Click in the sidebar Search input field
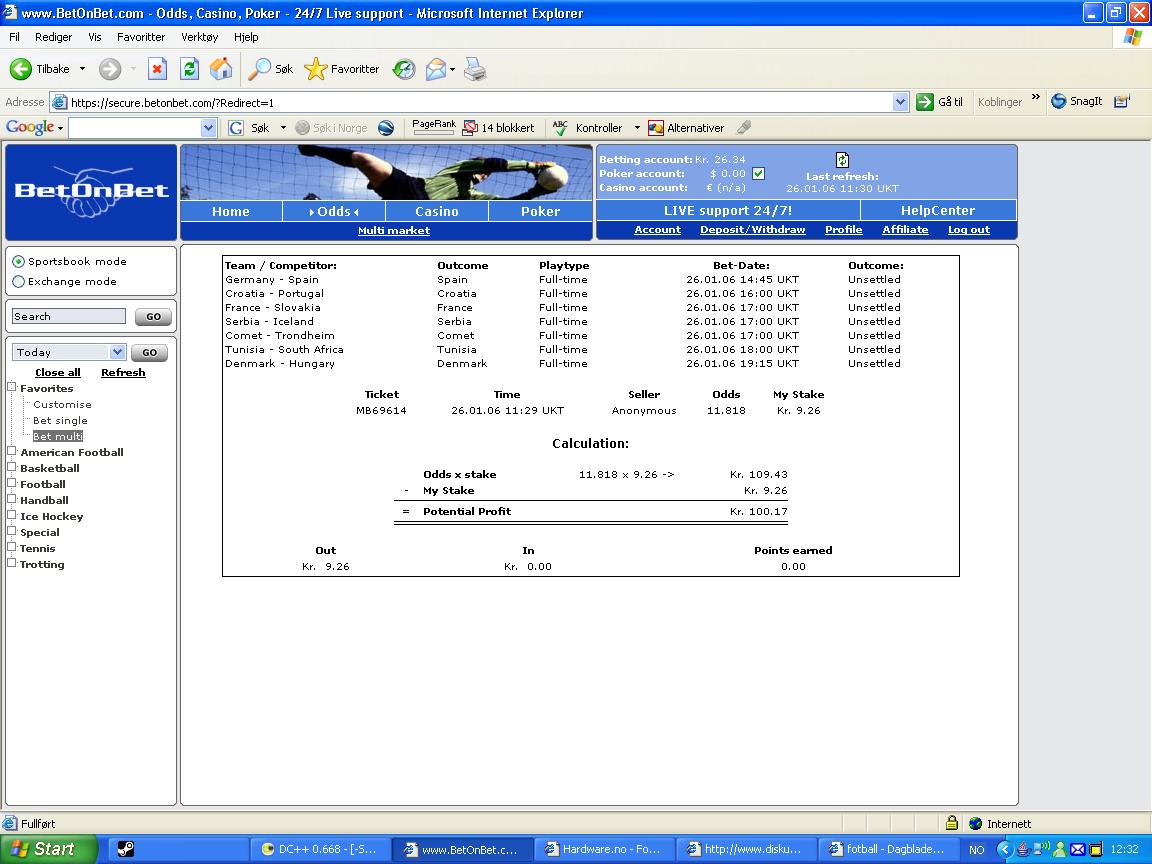 pyautogui.click(x=69, y=317)
